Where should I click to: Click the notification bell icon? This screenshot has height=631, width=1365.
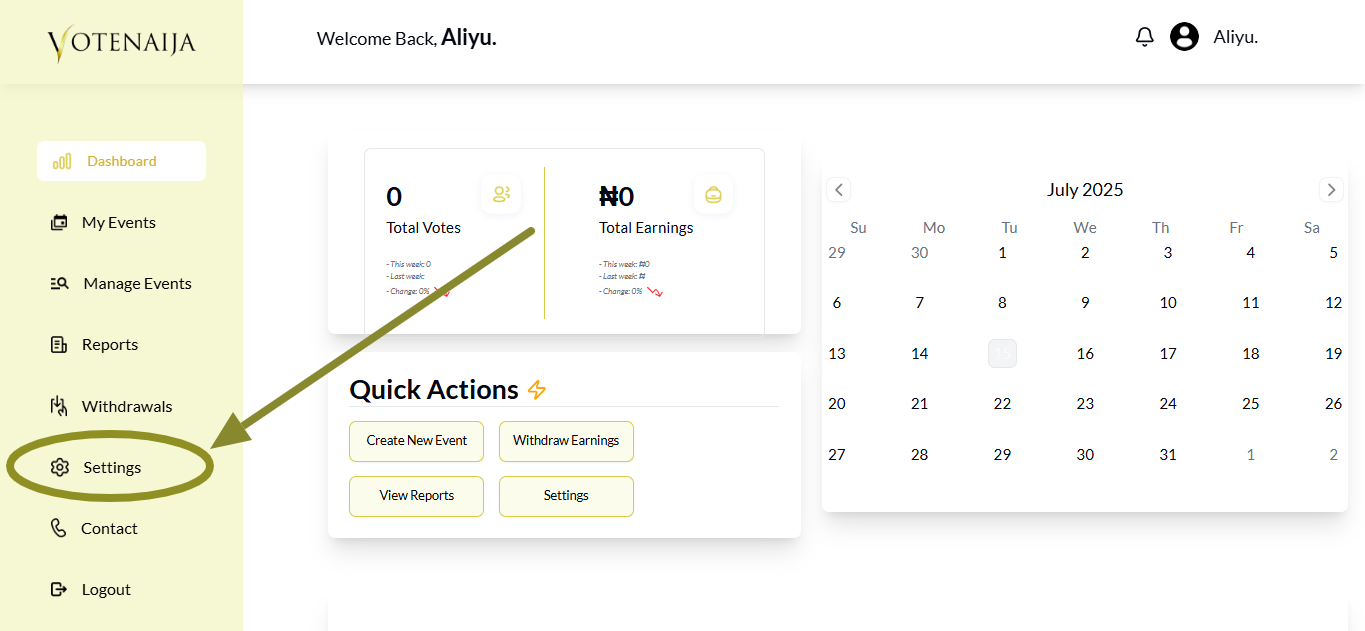[x=1145, y=38]
